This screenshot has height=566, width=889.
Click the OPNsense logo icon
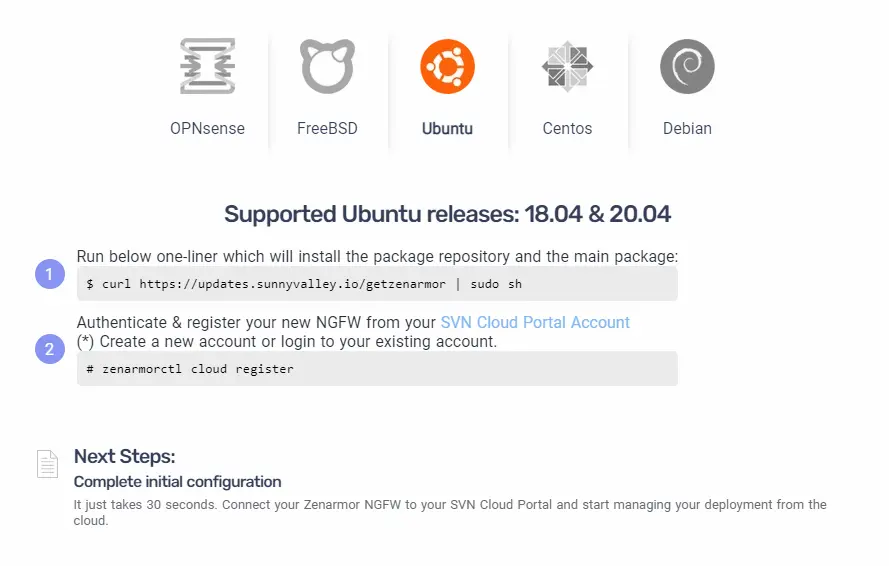pos(207,66)
